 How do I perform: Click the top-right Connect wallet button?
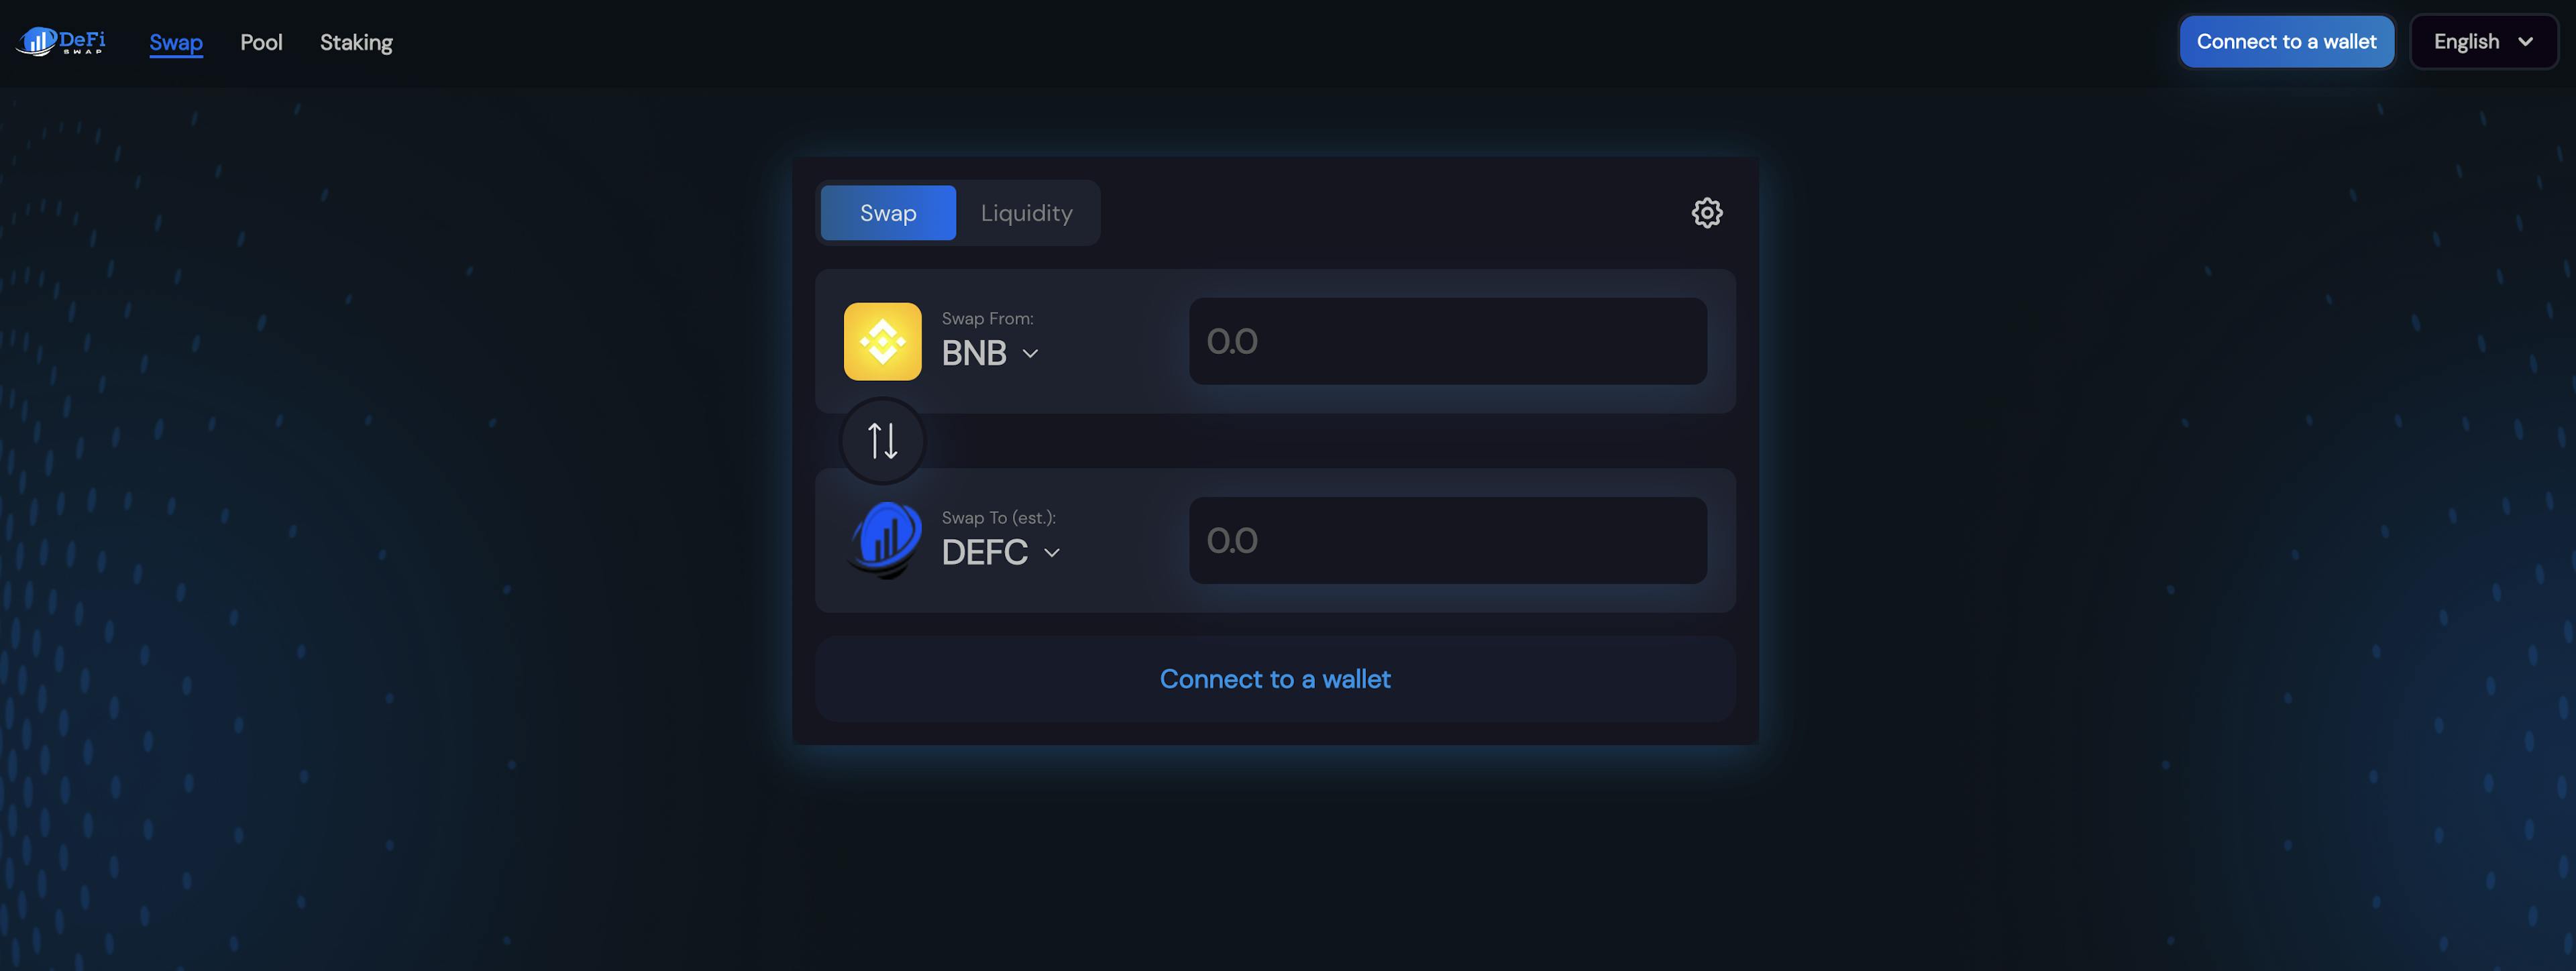point(2287,41)
